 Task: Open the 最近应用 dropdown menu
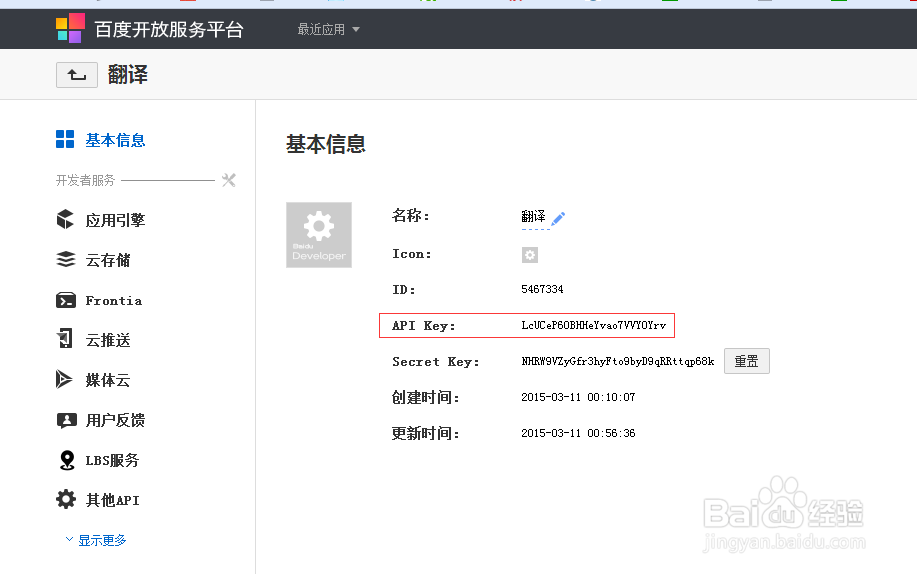coord(328,29)
